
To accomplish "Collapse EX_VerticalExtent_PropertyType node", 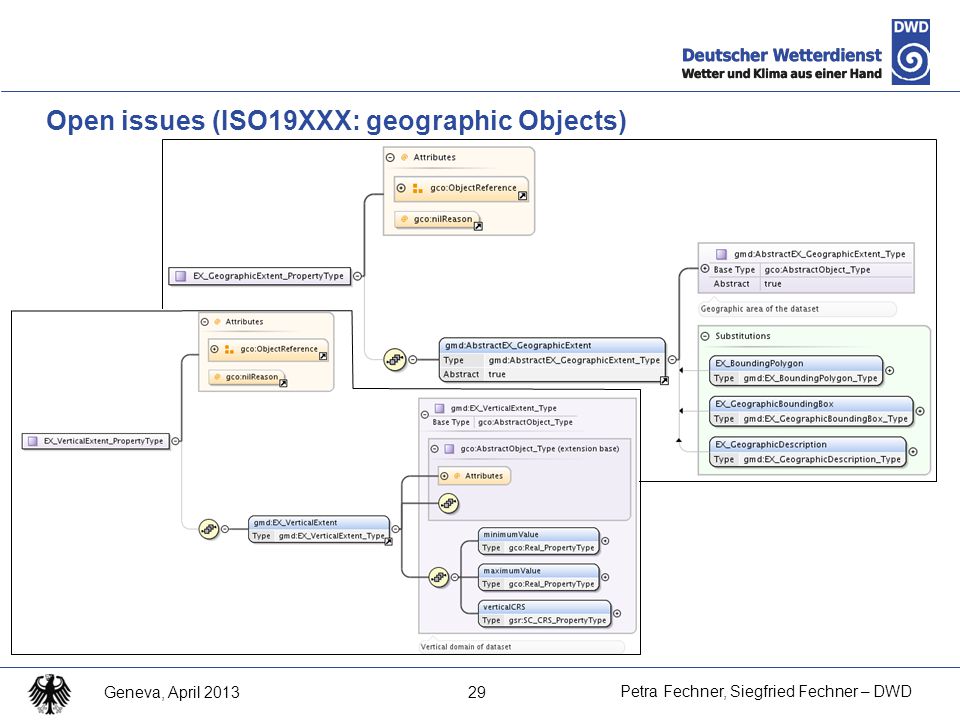I will (176, 441).
